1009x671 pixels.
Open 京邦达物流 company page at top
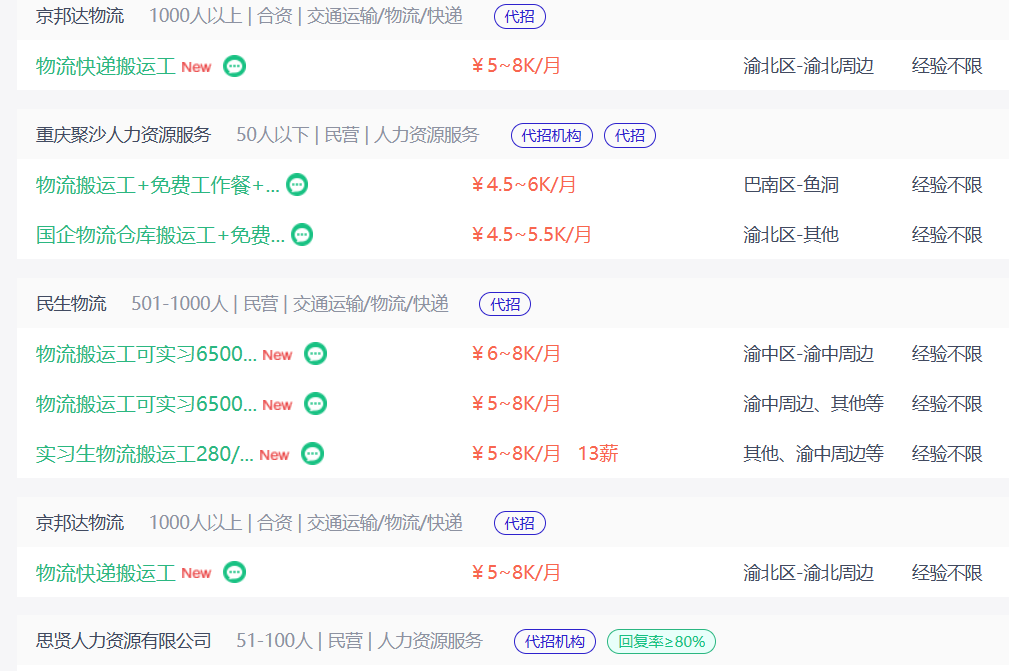[x=80, y=16]
